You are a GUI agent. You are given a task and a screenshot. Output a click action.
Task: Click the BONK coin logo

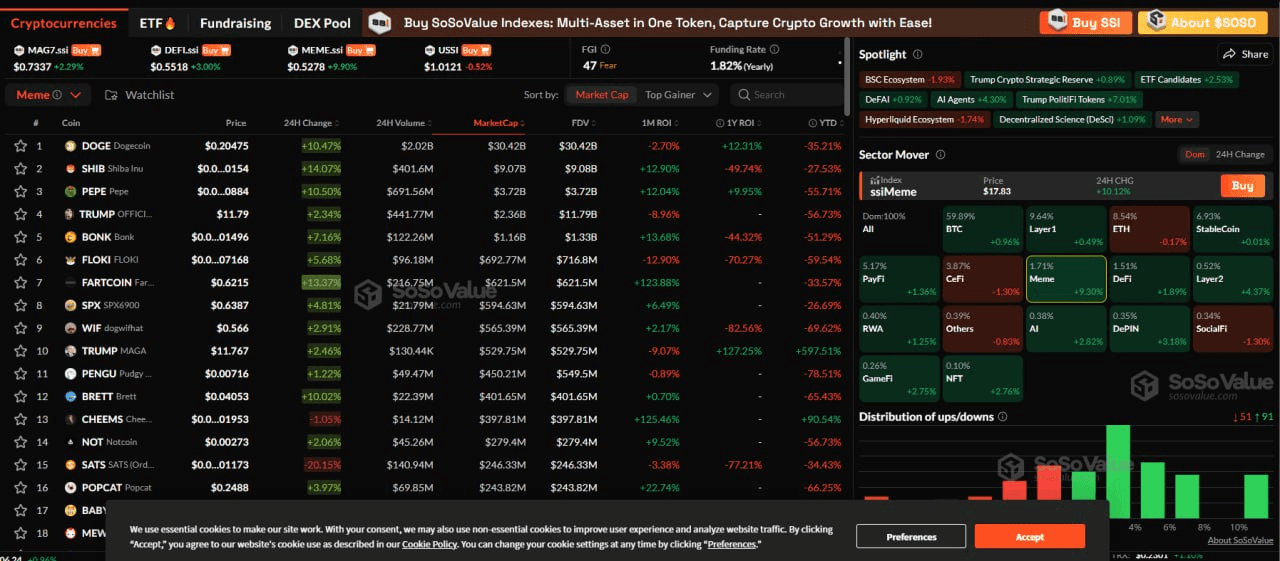(x=70, y=237)
